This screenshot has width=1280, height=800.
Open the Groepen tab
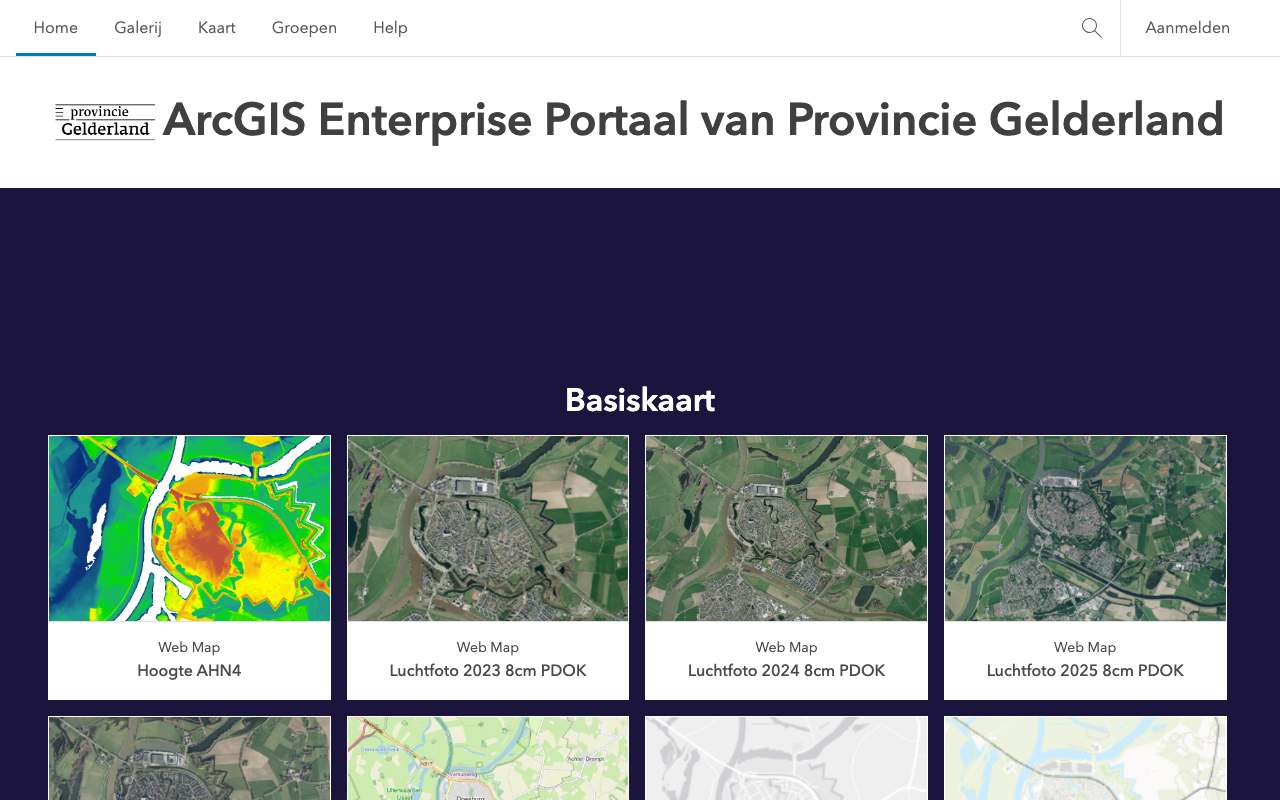(x=304, y=28)
